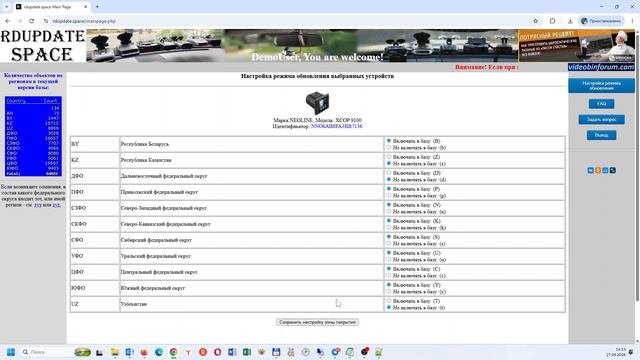The width and height of the screenshot is (640, 360).
Task: Click the 'Республика Казахстан' cell
Action: pyautogui.click(x=251, y=160)
